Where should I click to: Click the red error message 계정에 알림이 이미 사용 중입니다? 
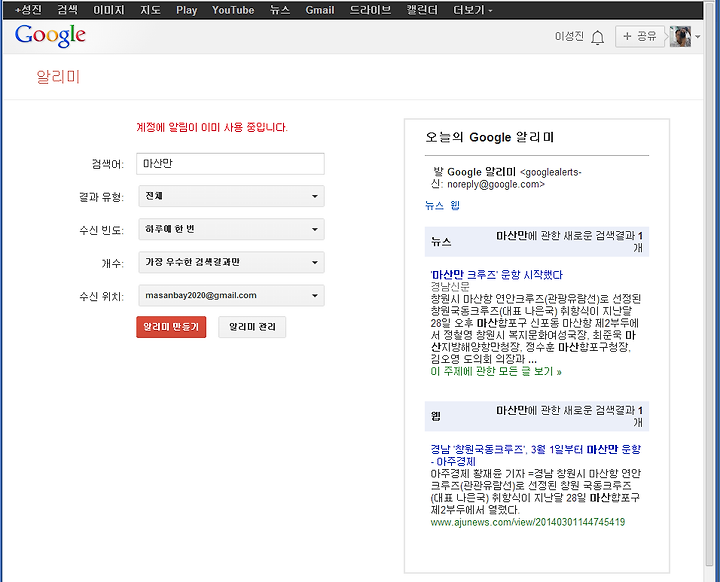pos(212,127)
